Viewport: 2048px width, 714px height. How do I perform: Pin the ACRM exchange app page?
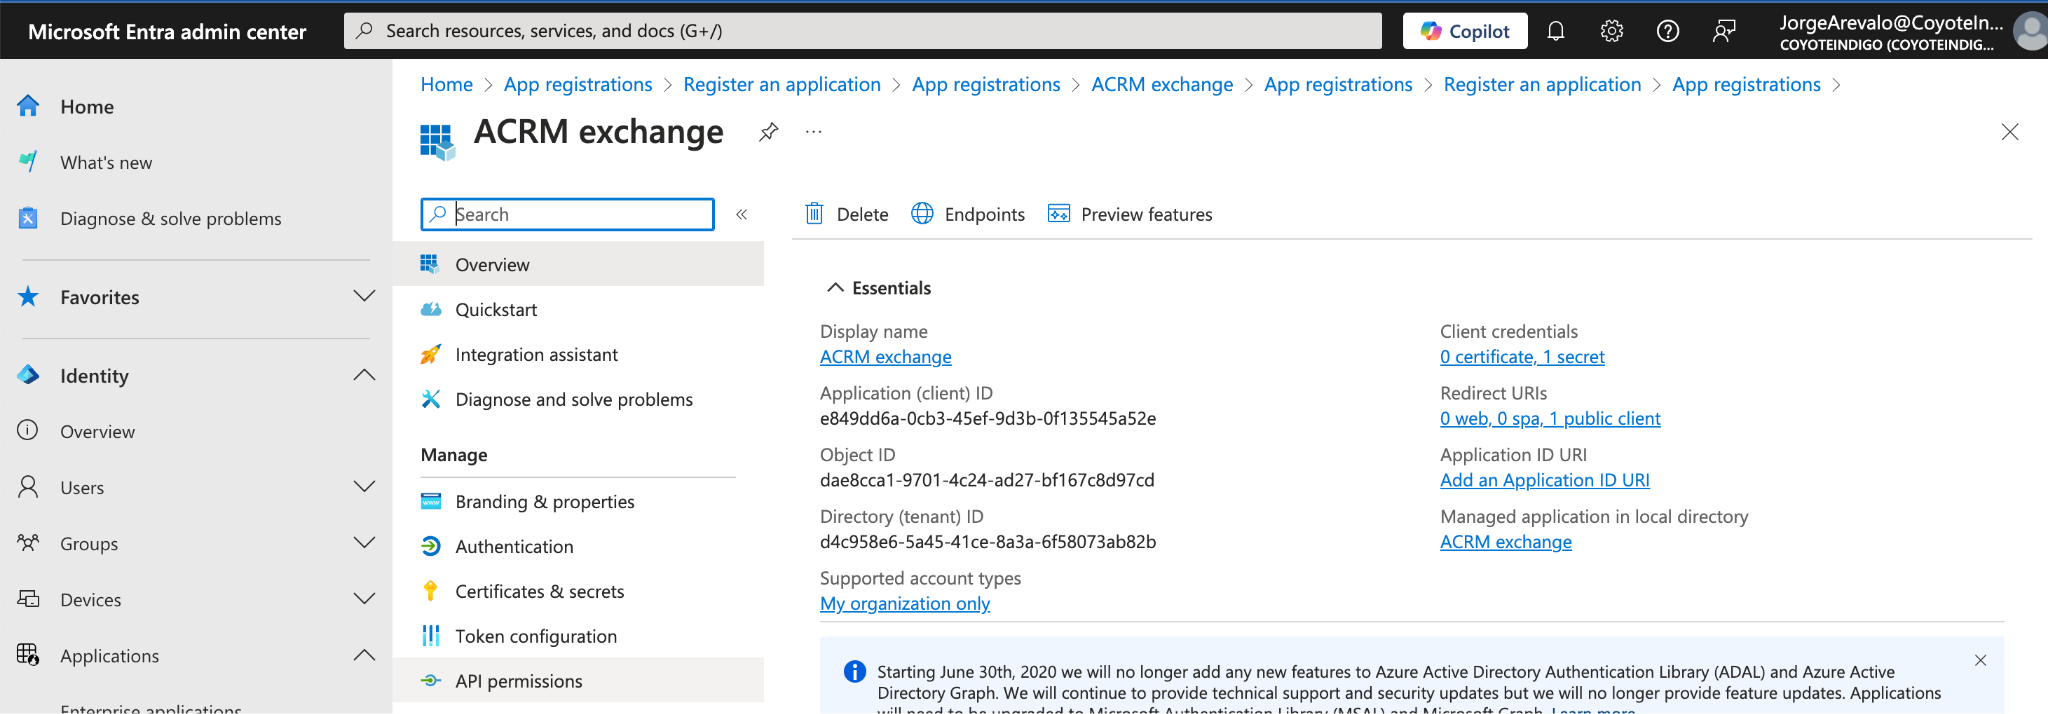click(768, 132)
